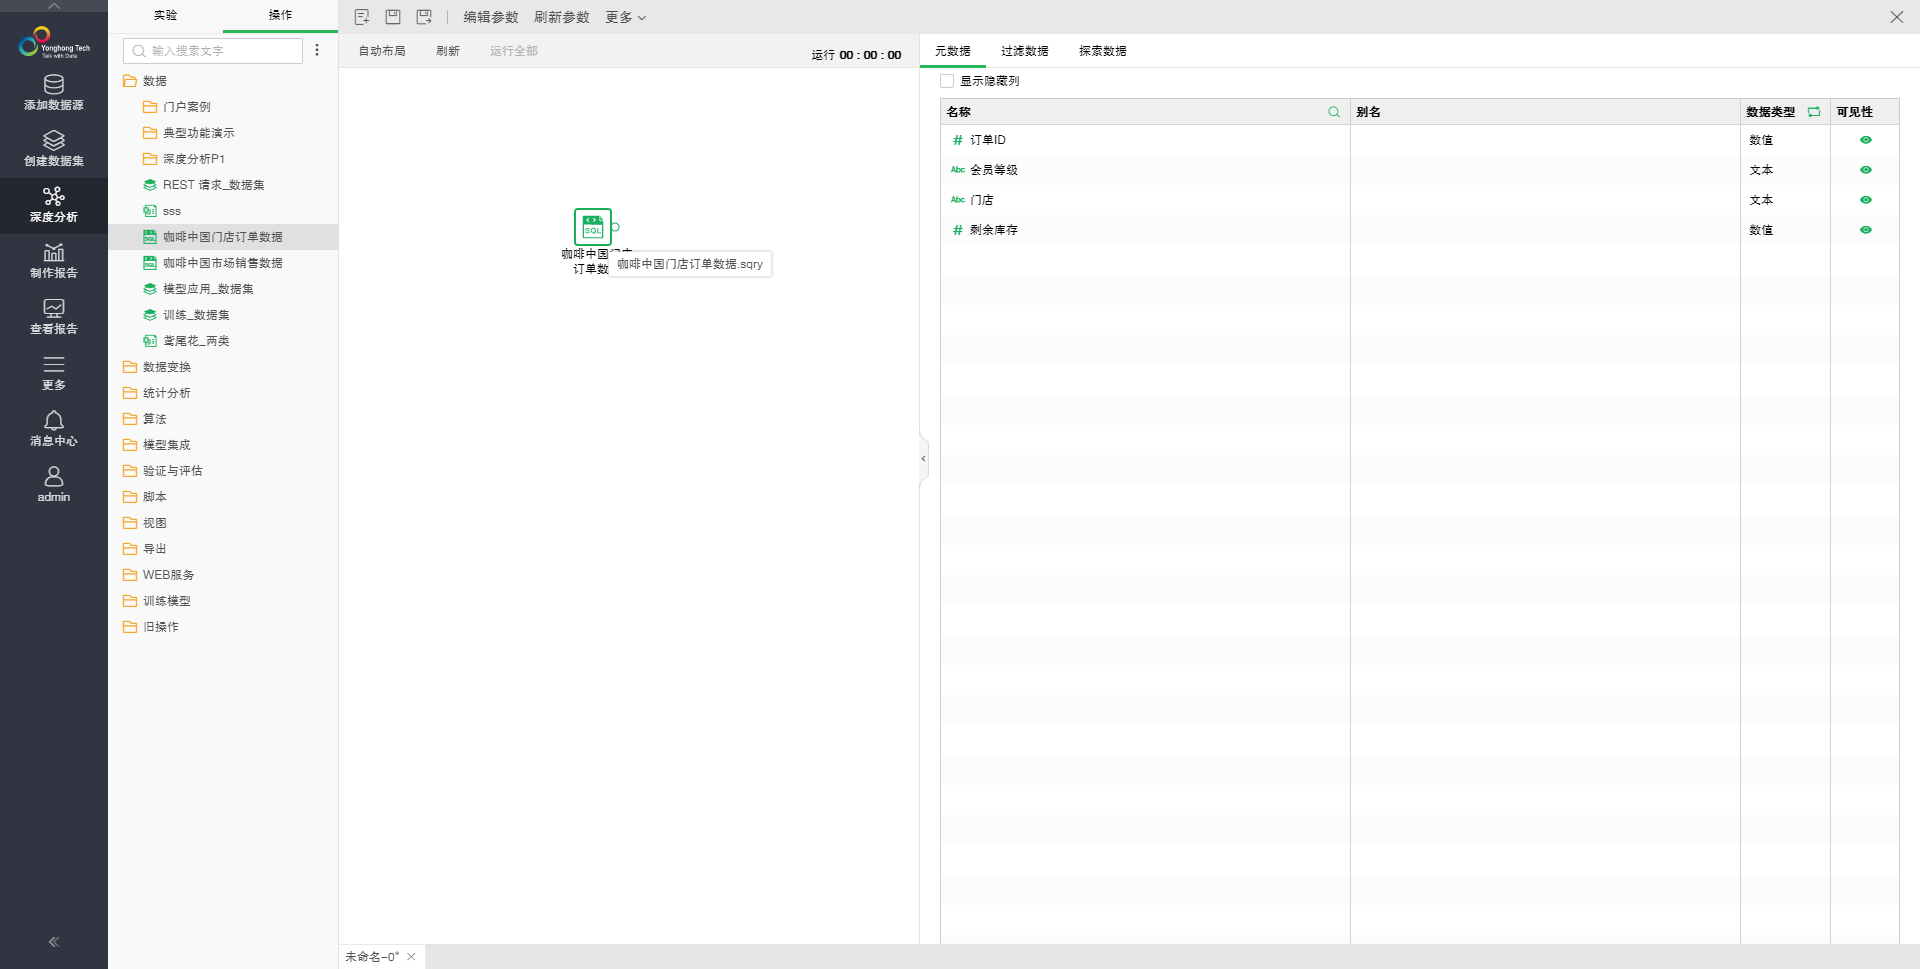This screenshot has height=969, width=1920.
Task: Open 创建数据集 in the sidebar
Action: pyautogui.click(x=54, y=149)
